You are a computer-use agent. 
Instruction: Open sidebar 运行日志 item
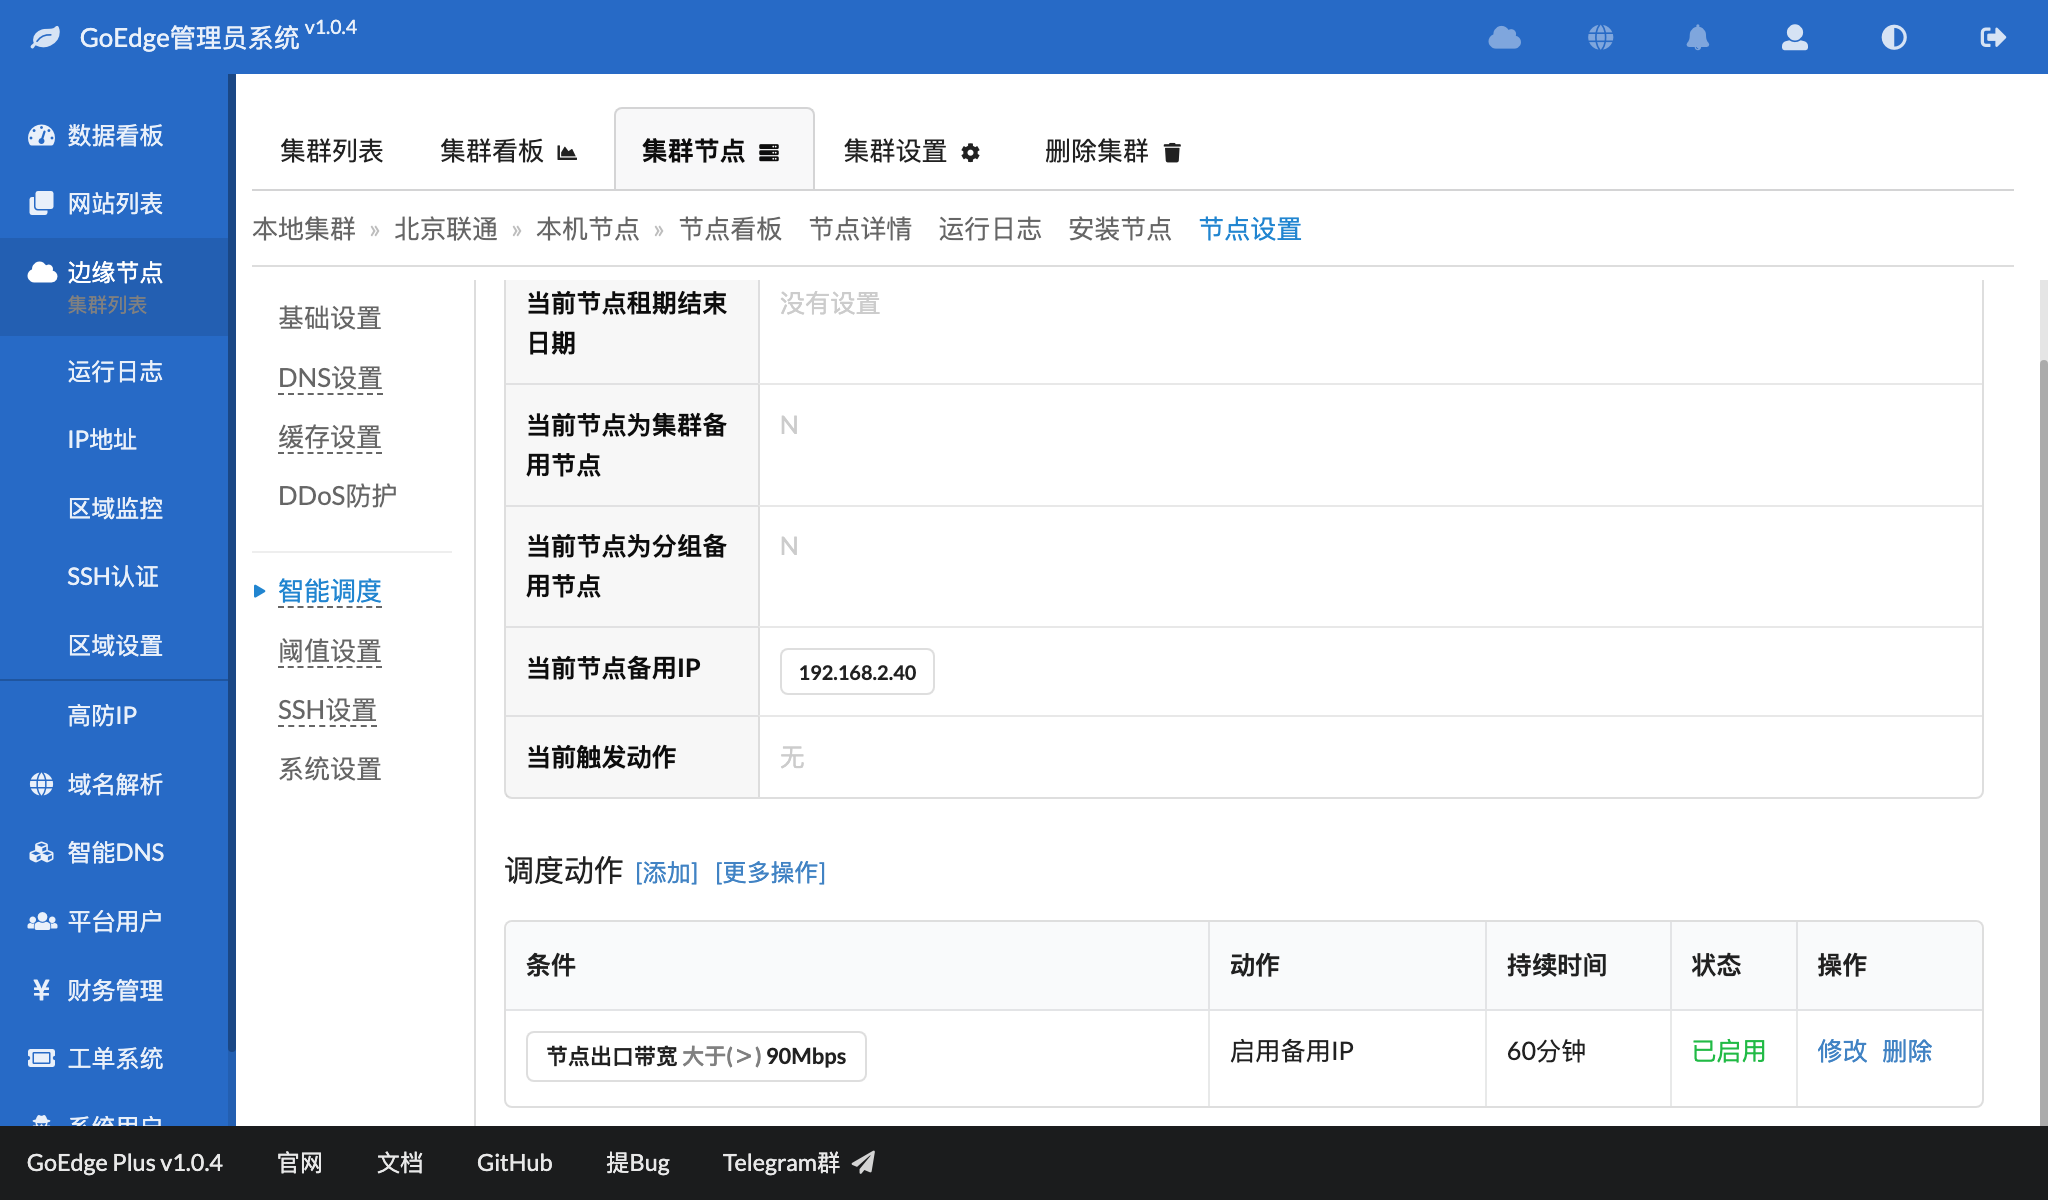click(115, 372)
